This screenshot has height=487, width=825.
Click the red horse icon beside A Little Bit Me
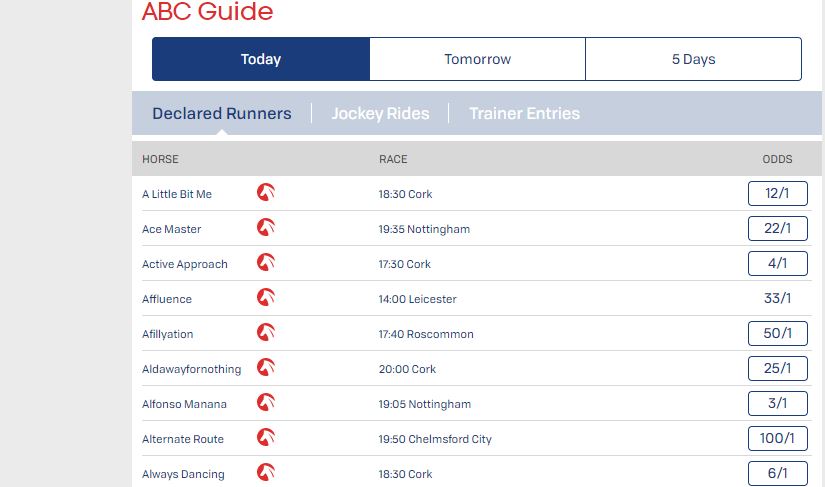pos(266,193)
